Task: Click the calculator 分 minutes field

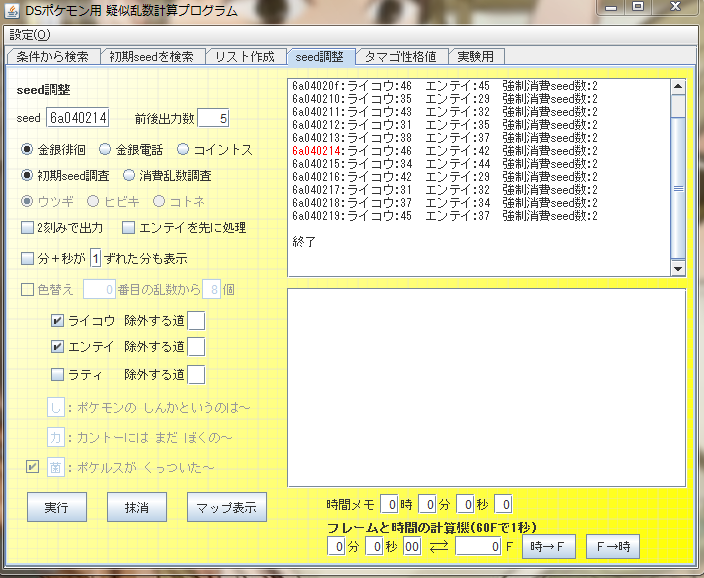Action: click(x=336, y=547)
